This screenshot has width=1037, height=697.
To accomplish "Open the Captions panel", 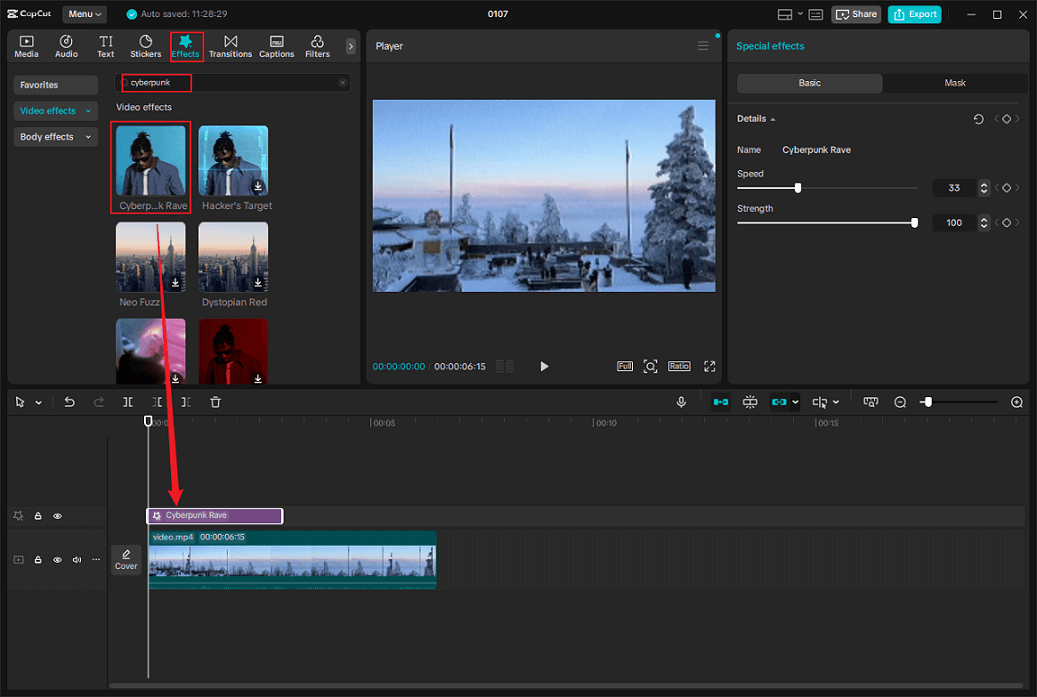I will (x=276, y=45).
